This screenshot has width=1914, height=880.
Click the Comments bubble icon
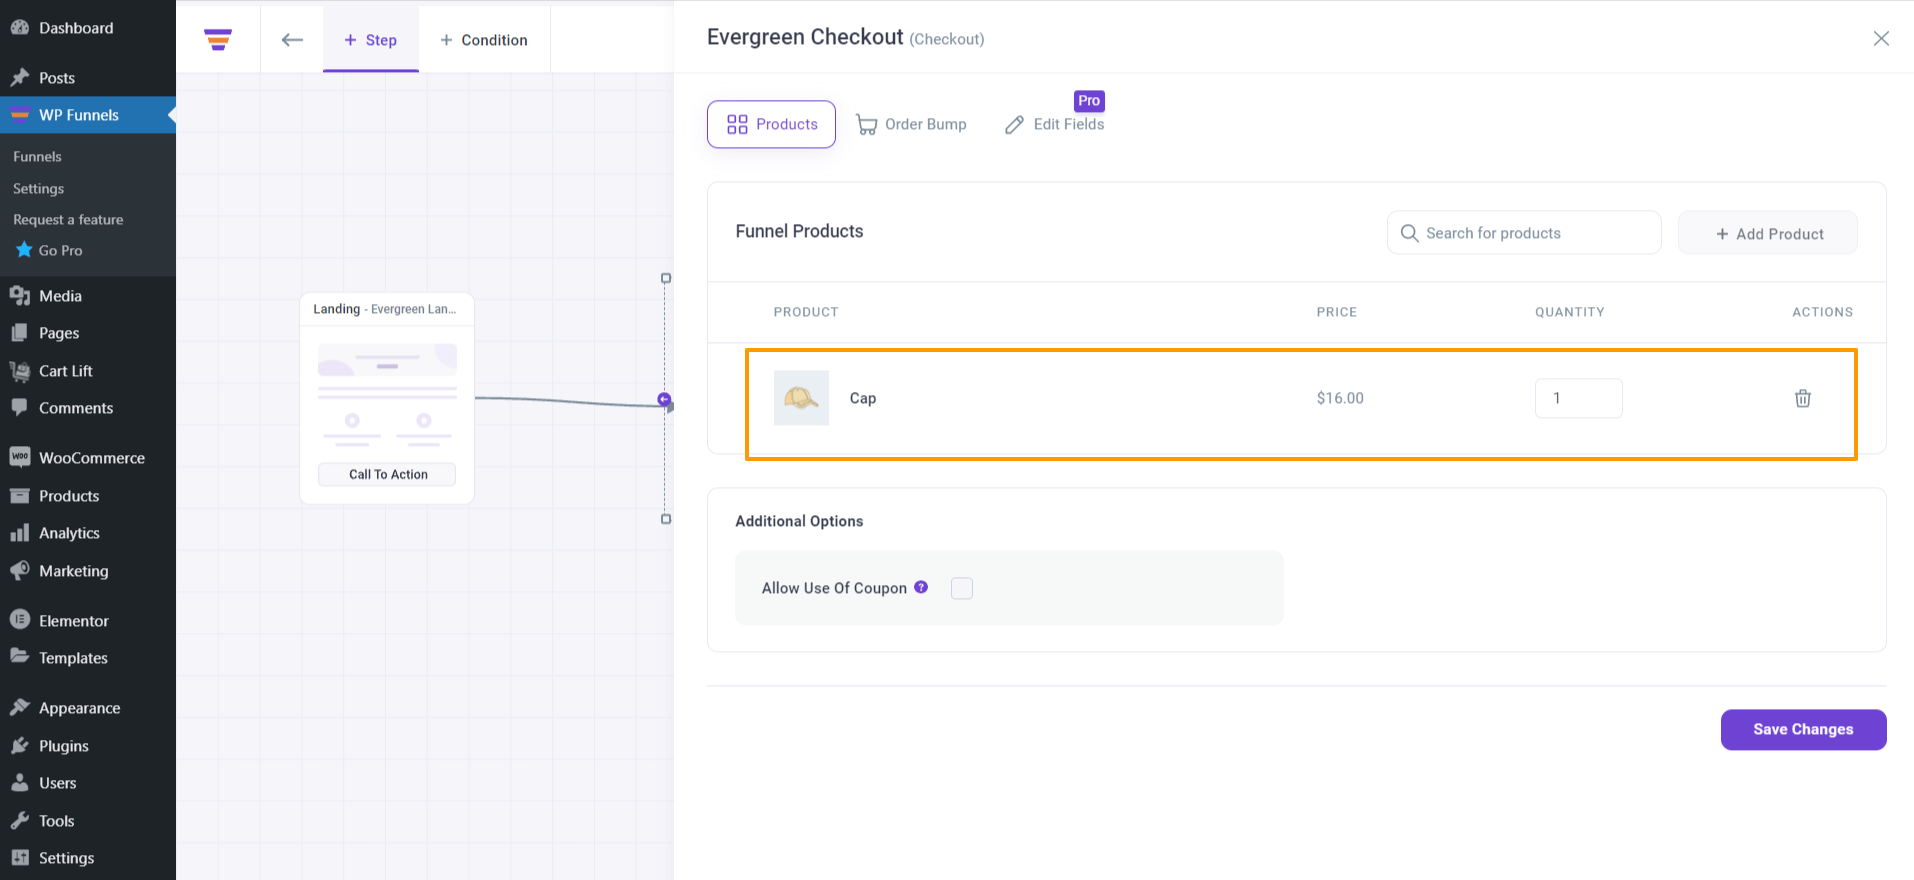(x=20, y=408)
